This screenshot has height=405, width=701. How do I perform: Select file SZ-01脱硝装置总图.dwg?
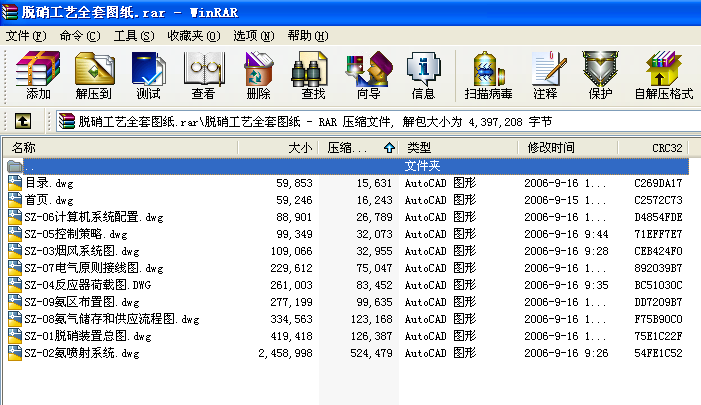88,336
